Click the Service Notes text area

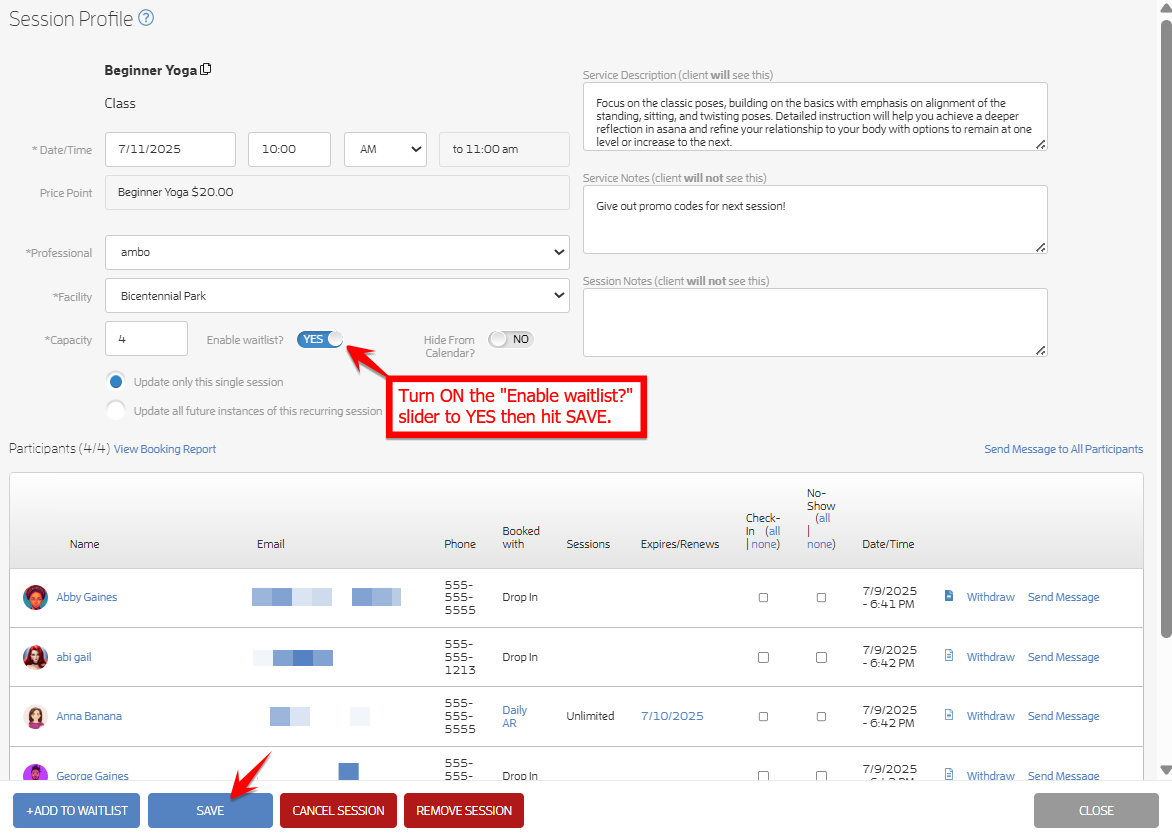point(815,220)
